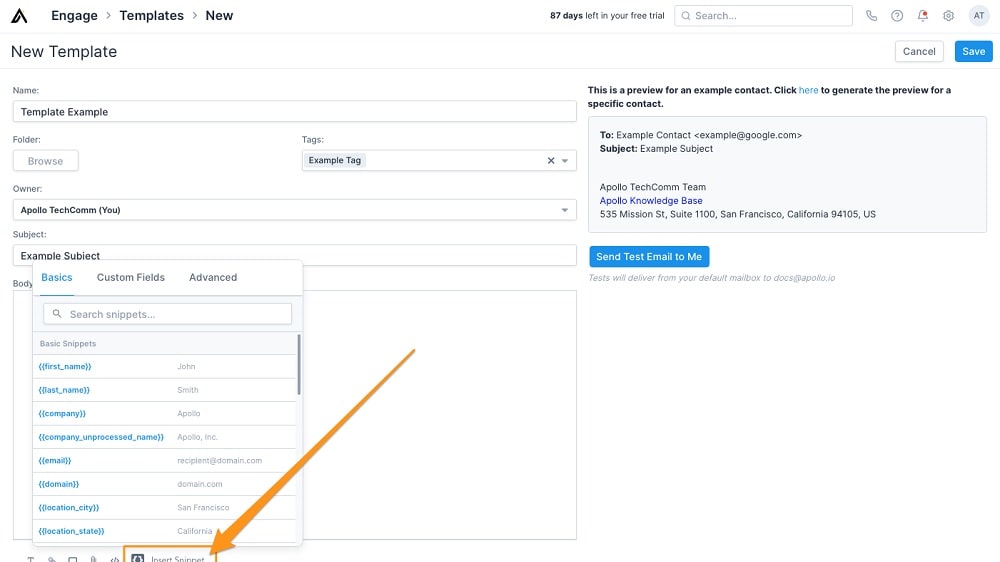Expand the Tags dropdown arrow
The width and height of the screenshot is (1000, 562).
[x=564, y=161]
